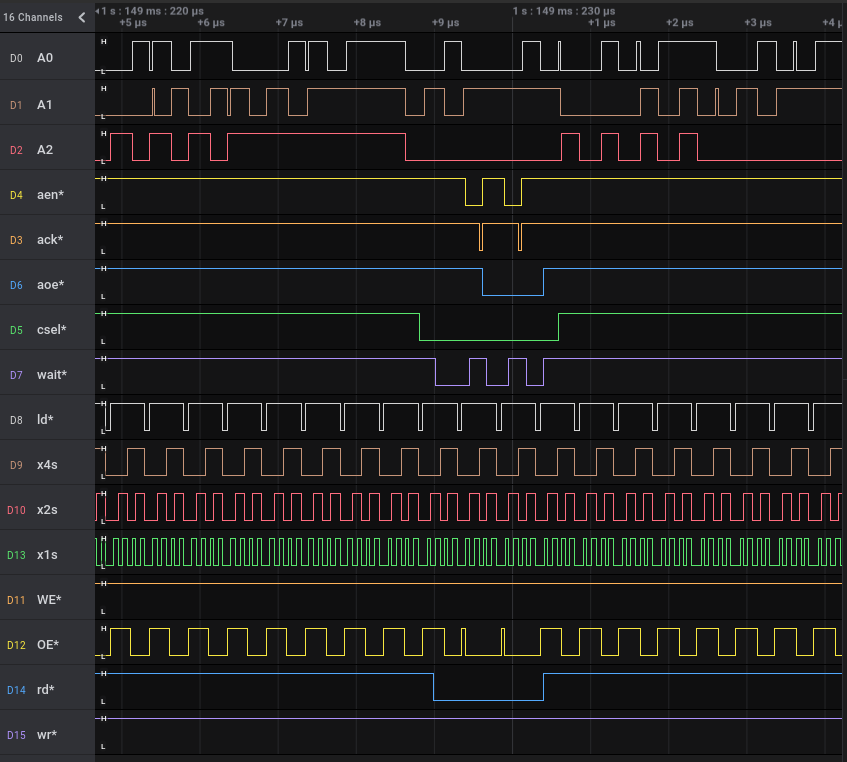Select channel D4 aen* row label

coord(48,194)
